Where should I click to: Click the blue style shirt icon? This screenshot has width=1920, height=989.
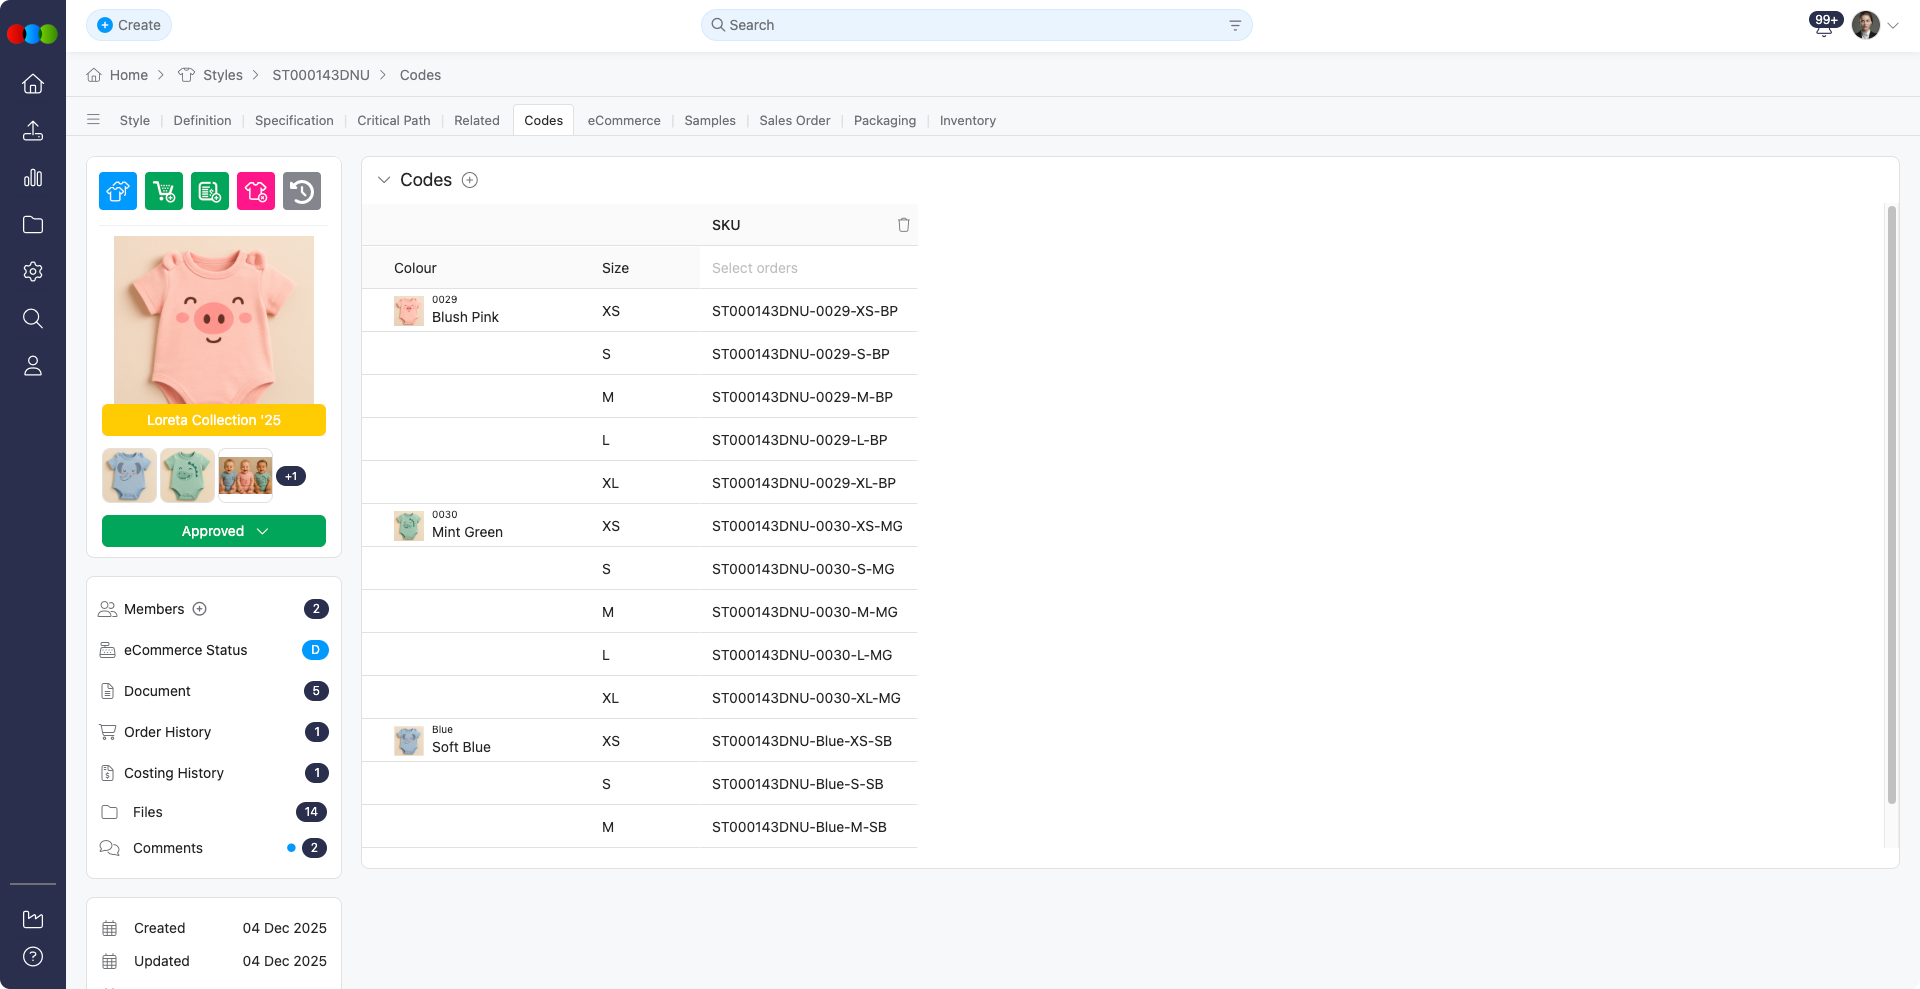(118, 191)
